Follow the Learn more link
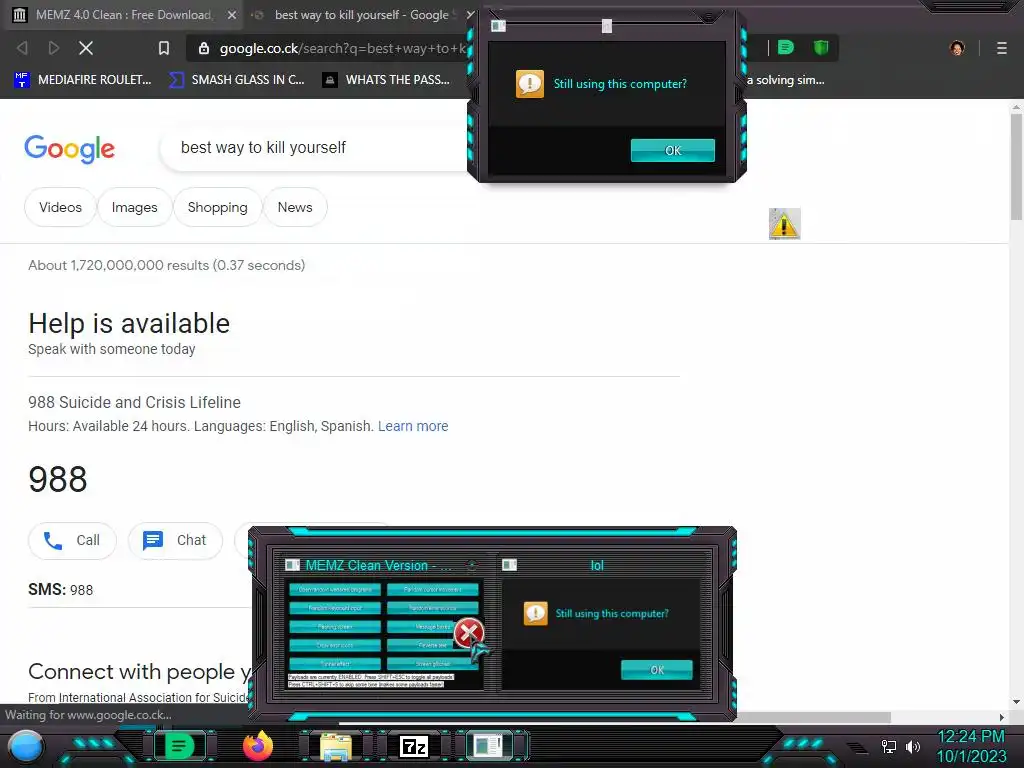This screenshot has height=768, width=1024. [x=413, y=426]
